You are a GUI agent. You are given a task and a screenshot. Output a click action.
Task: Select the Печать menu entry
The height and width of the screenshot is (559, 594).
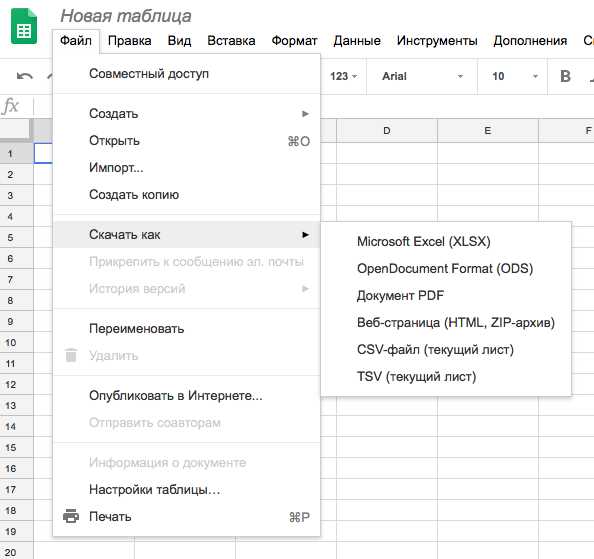point(186,516)
